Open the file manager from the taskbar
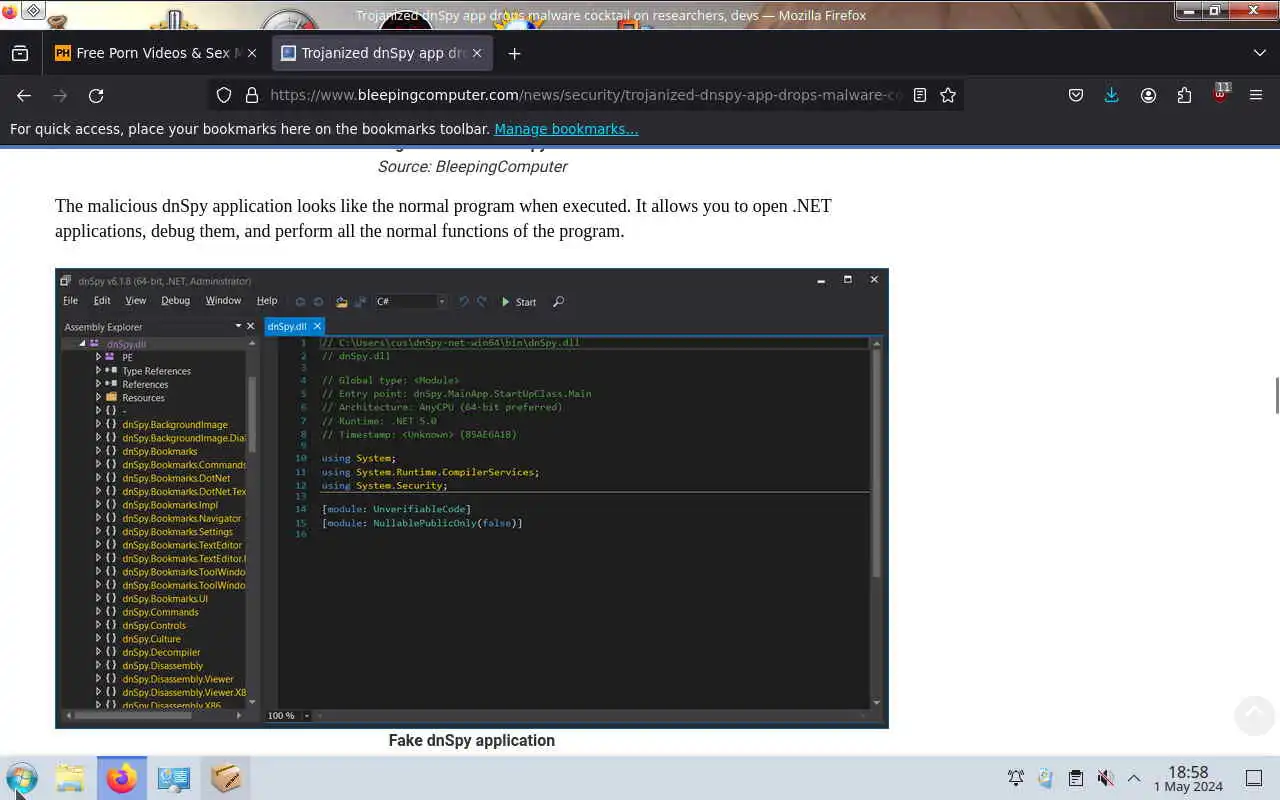The image size is (1280, 800). pos(70,778)
